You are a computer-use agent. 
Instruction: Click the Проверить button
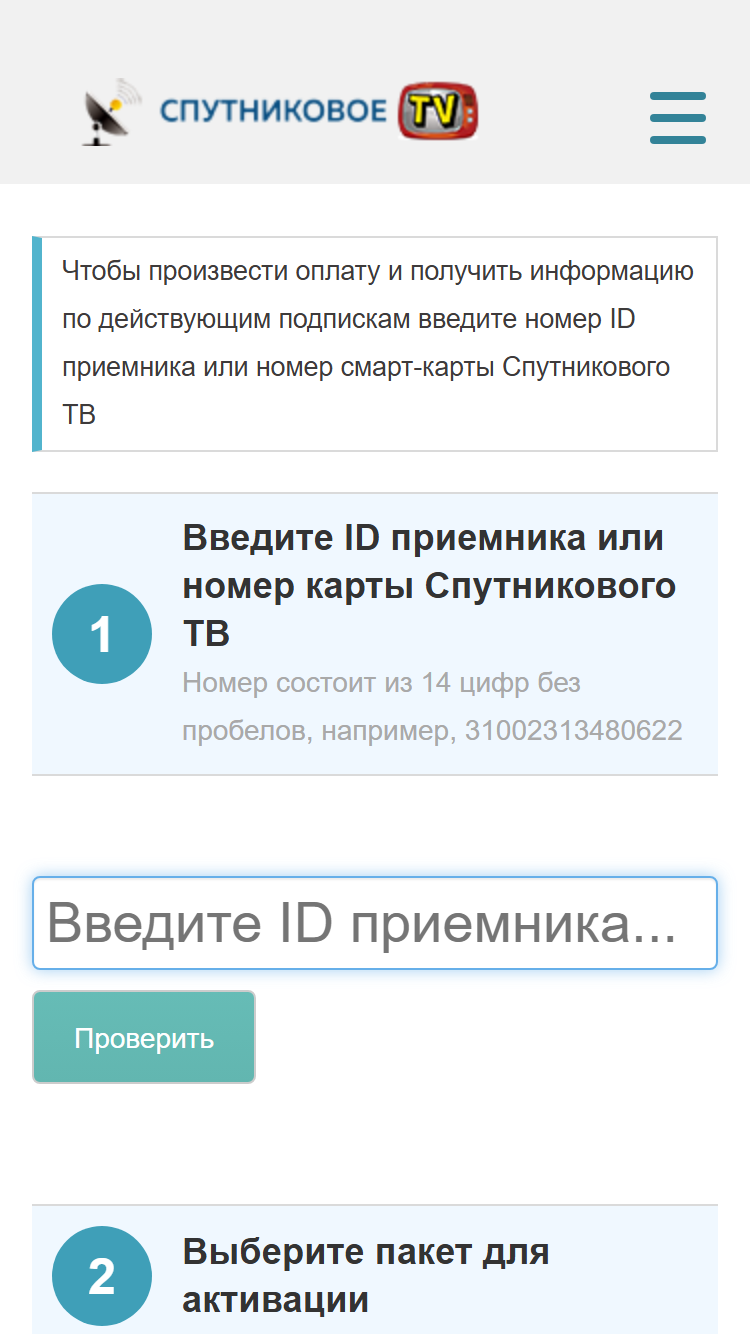(144, 1037)
